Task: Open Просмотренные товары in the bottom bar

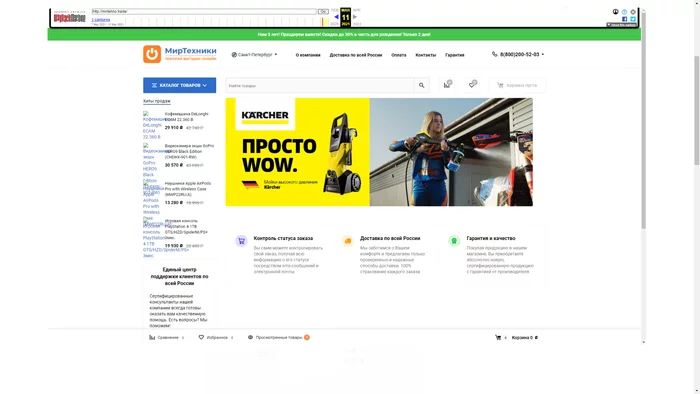Action: (x=279, y=337)
